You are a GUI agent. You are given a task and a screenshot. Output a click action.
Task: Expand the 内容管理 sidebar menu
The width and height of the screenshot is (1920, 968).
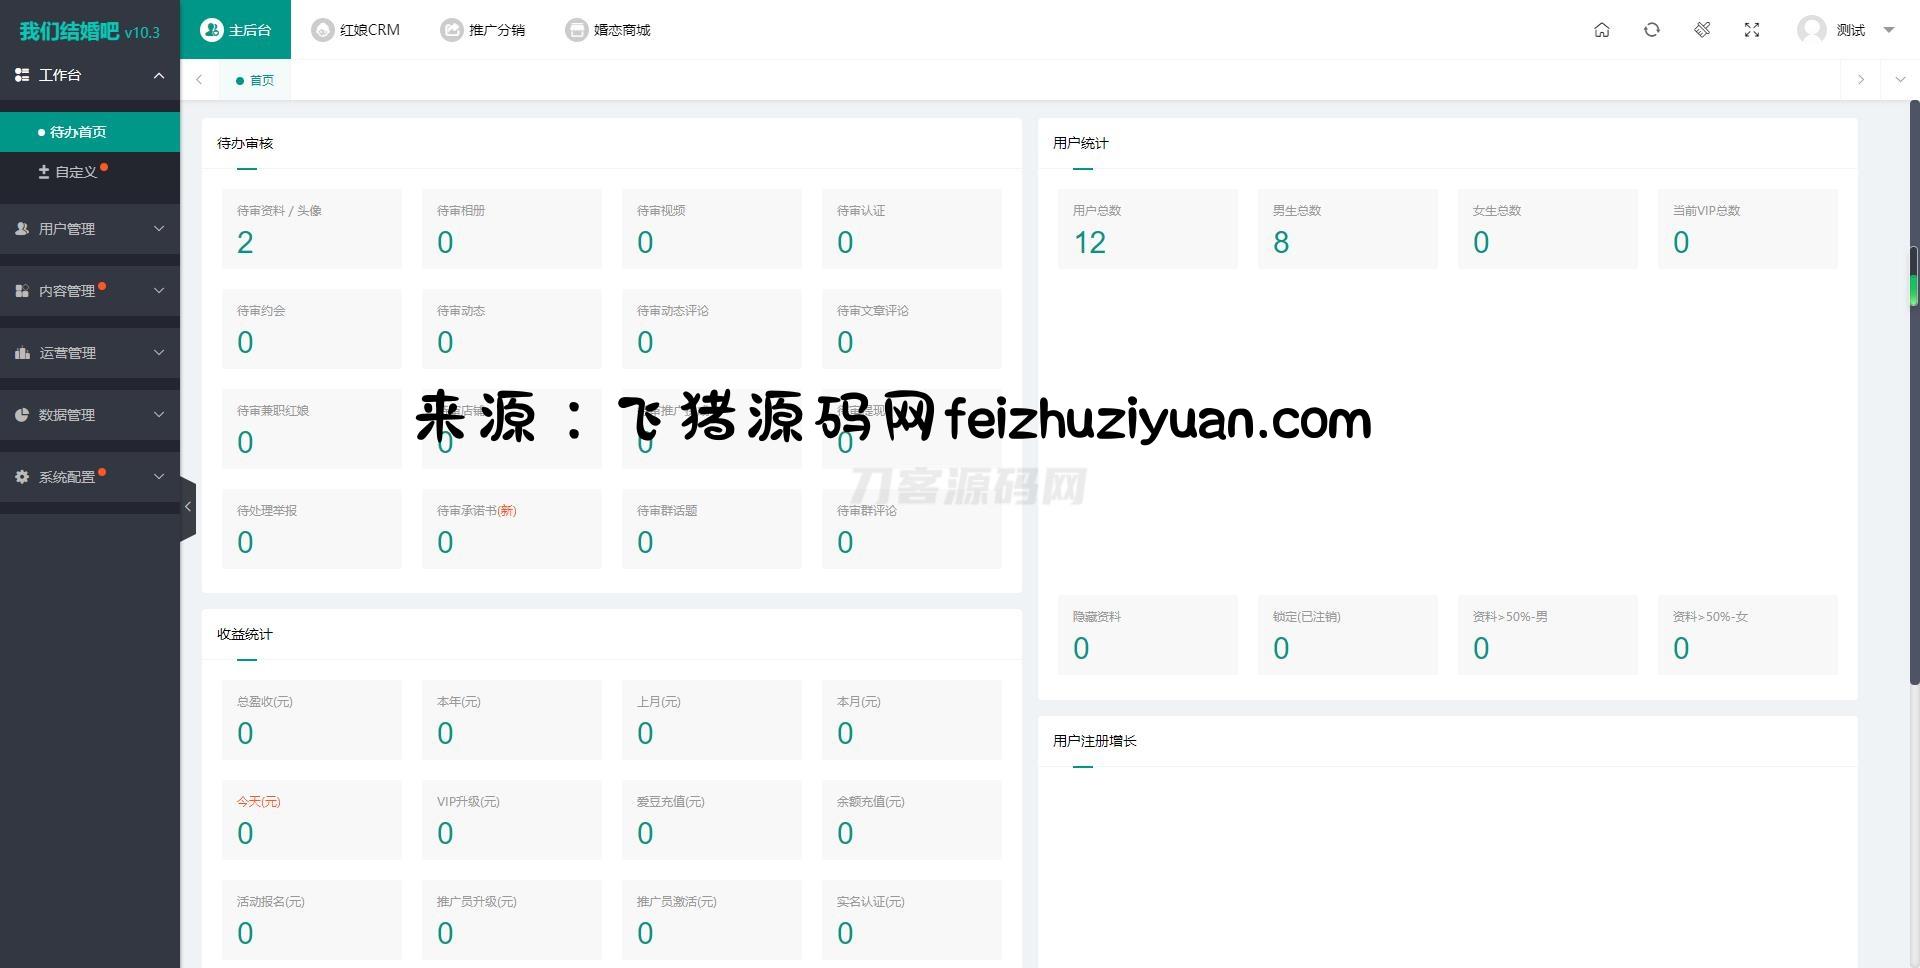point(90,291)
